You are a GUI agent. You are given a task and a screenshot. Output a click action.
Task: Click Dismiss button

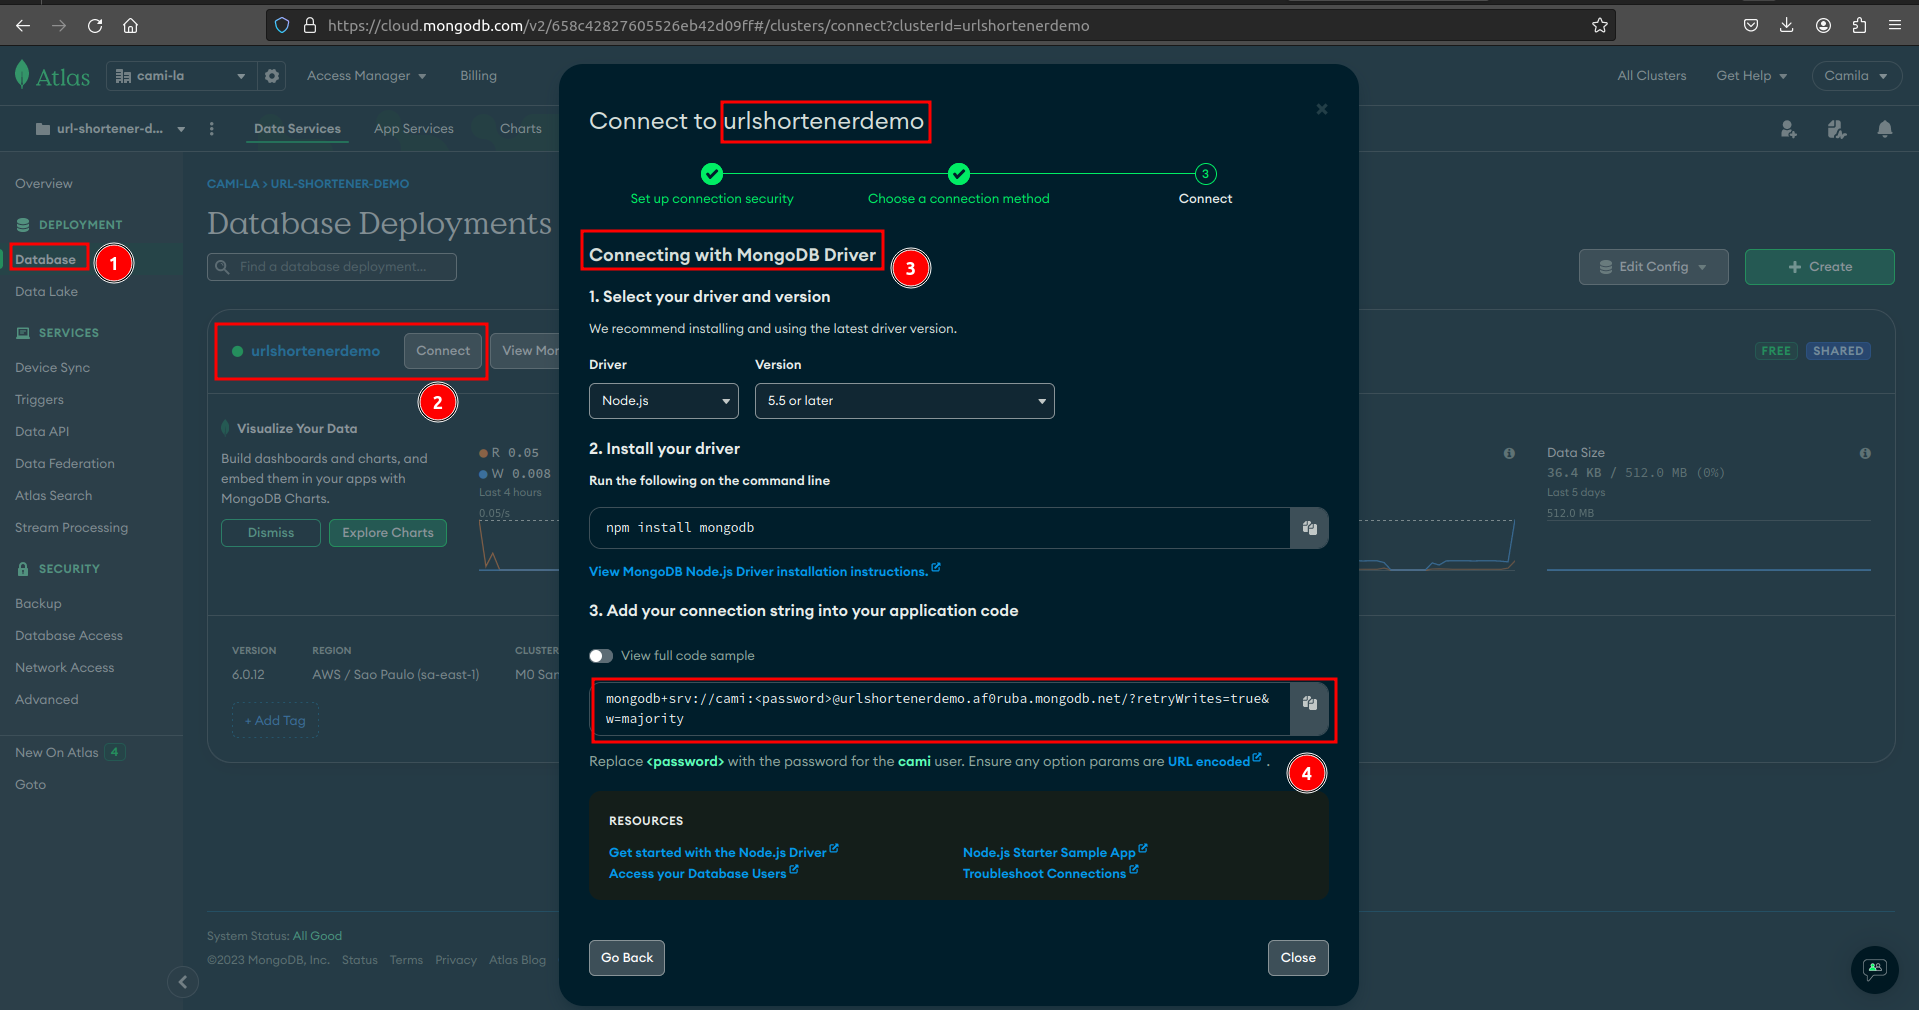pyautogui.click(x=271, y=533)
